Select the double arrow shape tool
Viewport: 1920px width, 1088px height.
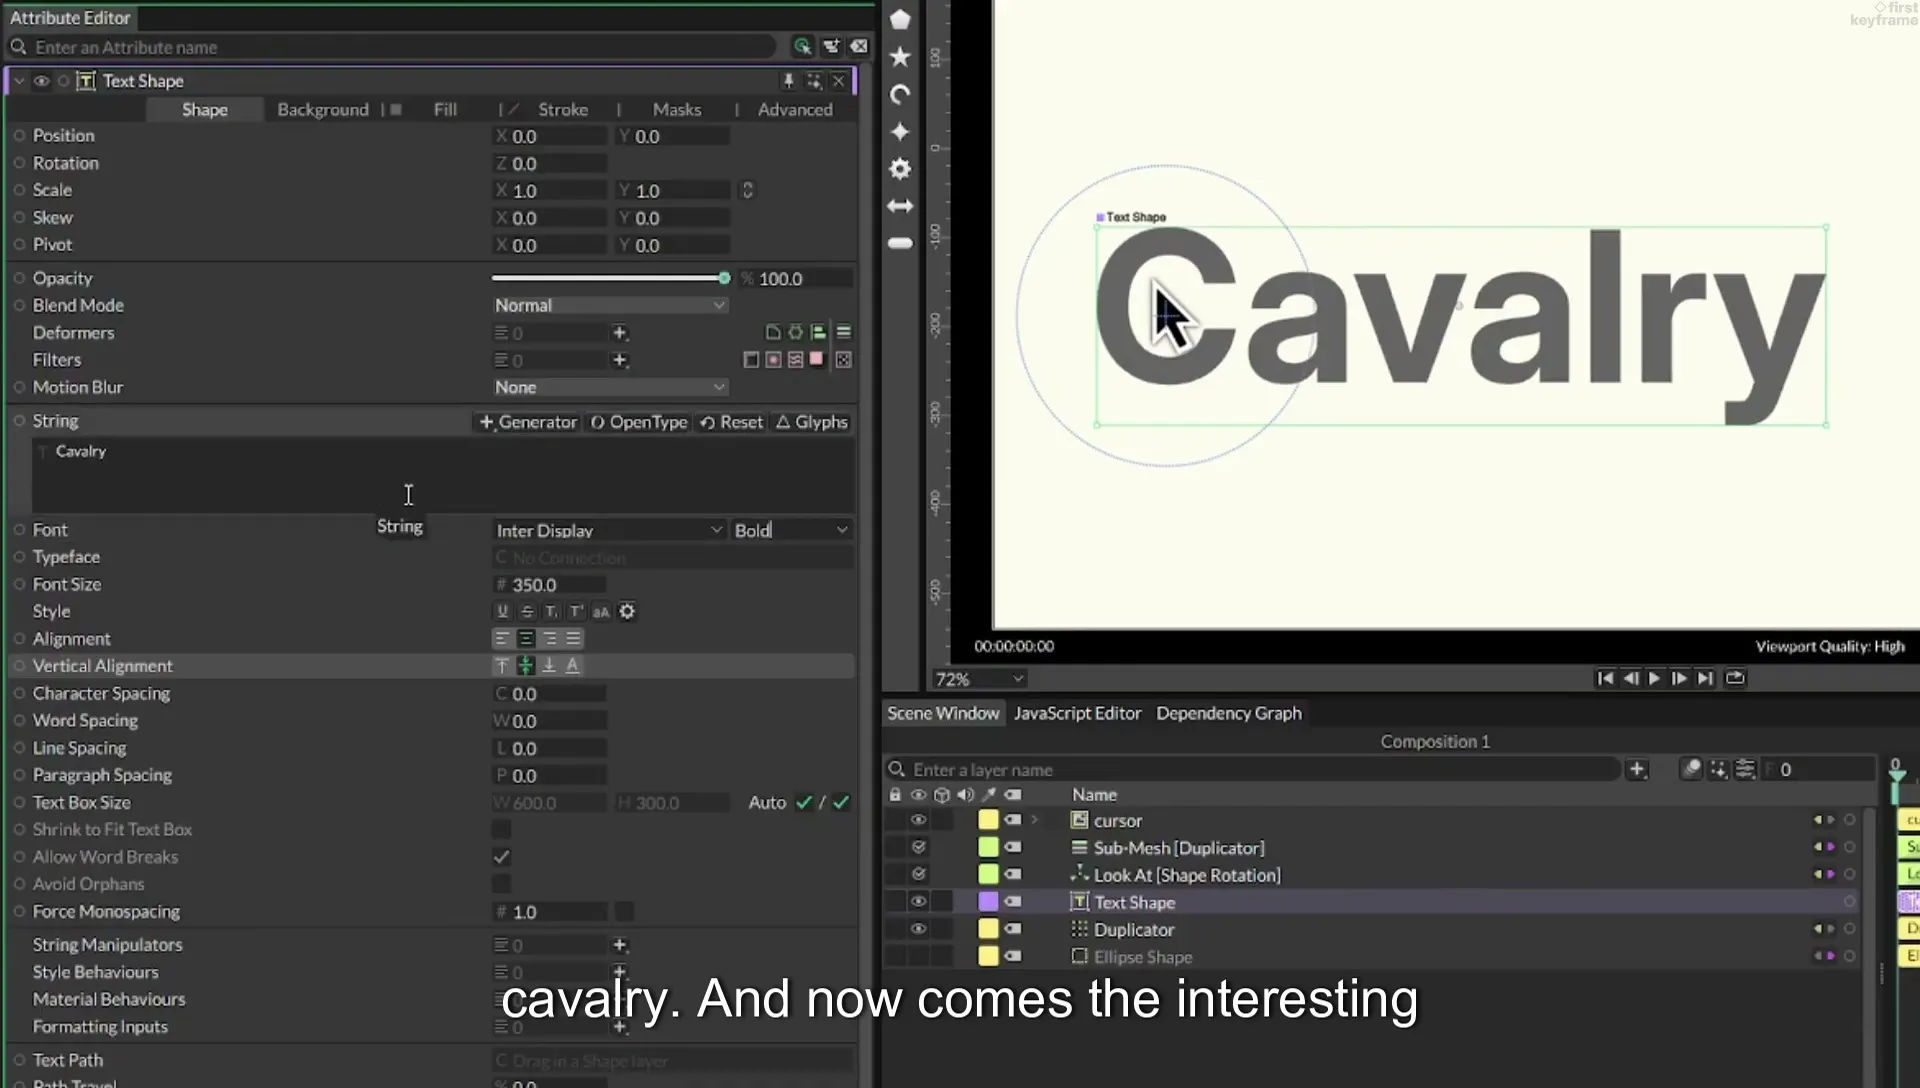pos(900,206)
